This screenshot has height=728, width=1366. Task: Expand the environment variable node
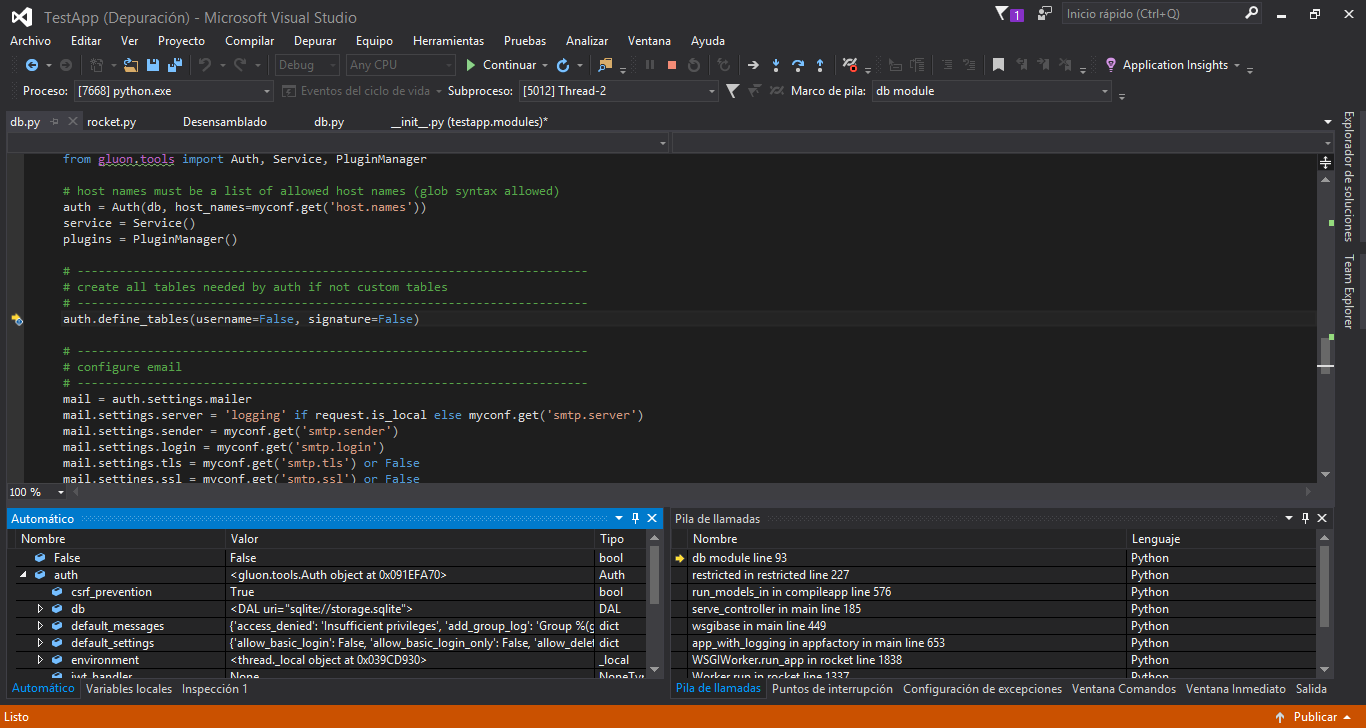point(40,660)
